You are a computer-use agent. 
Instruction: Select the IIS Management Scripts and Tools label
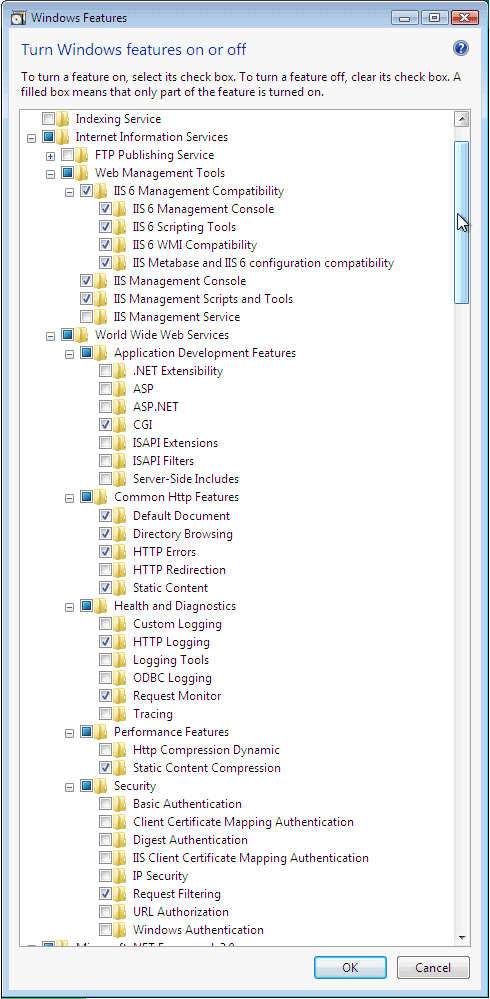[x=203, y=299]
